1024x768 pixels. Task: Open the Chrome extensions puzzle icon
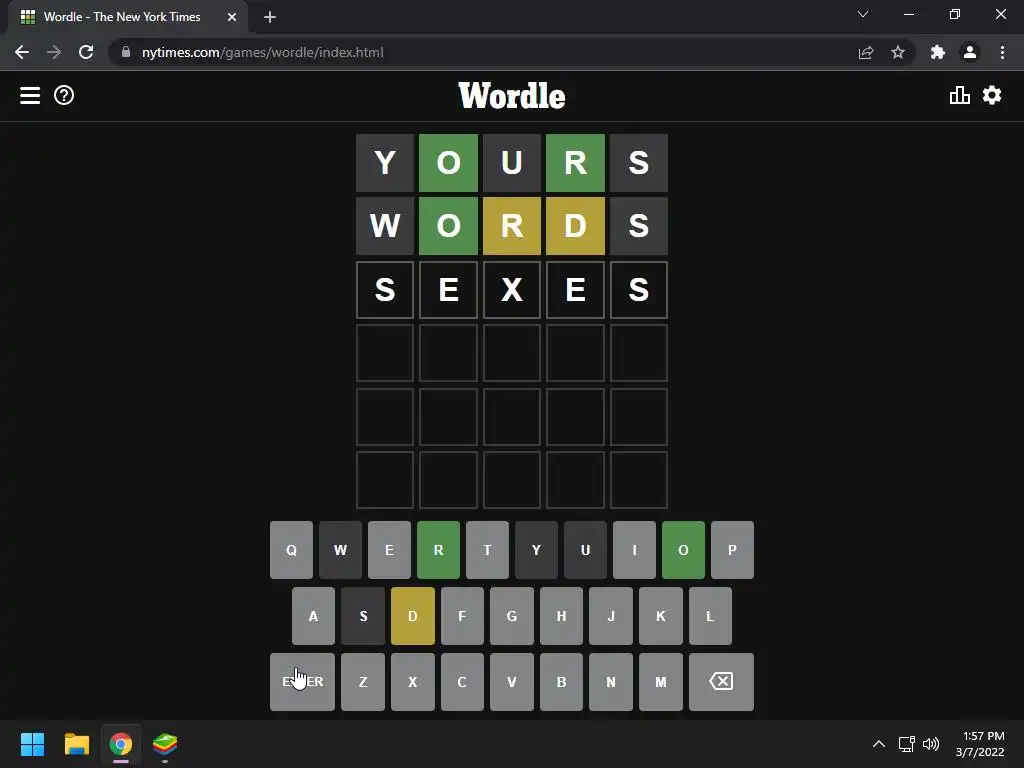tap(938, 52)
